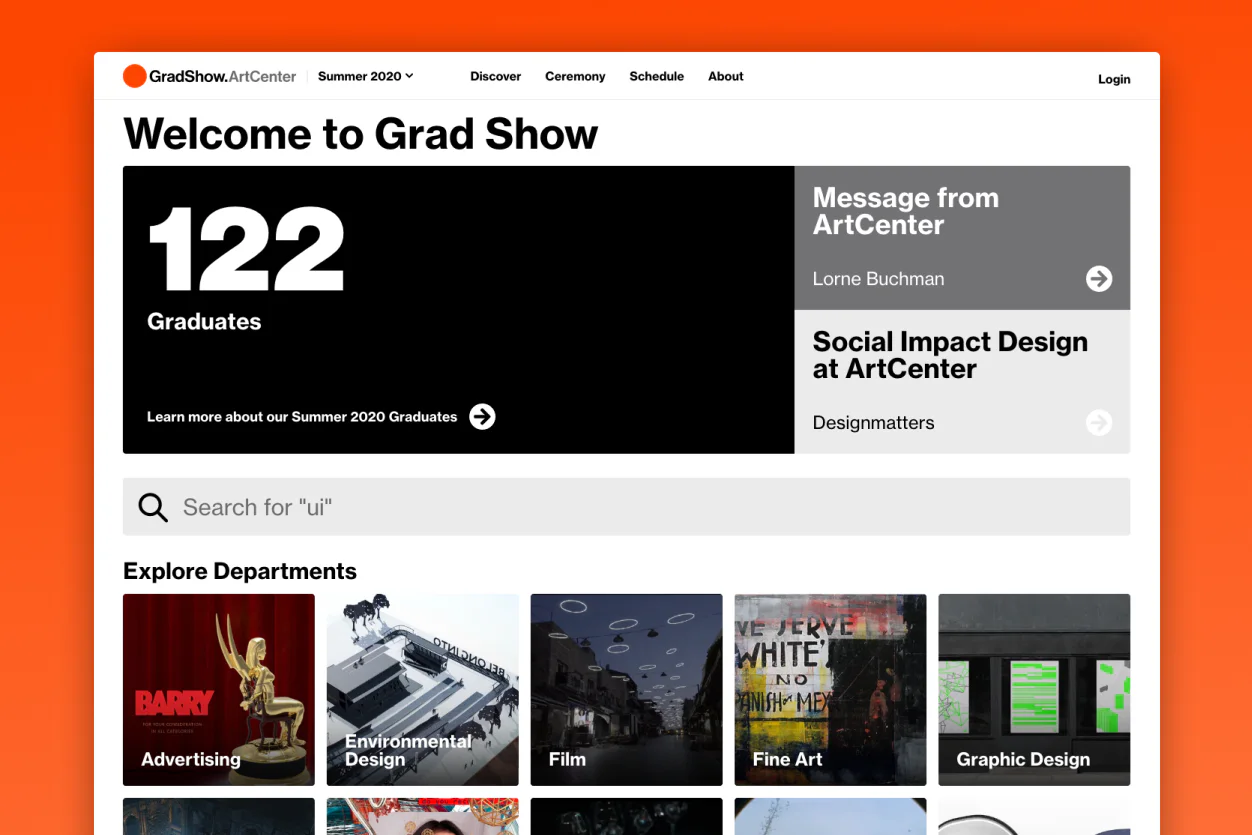The width and height of the screenshot is (1252, 835).
Task: Click the Lorne Buchman name text
Action: pos(878,279)
